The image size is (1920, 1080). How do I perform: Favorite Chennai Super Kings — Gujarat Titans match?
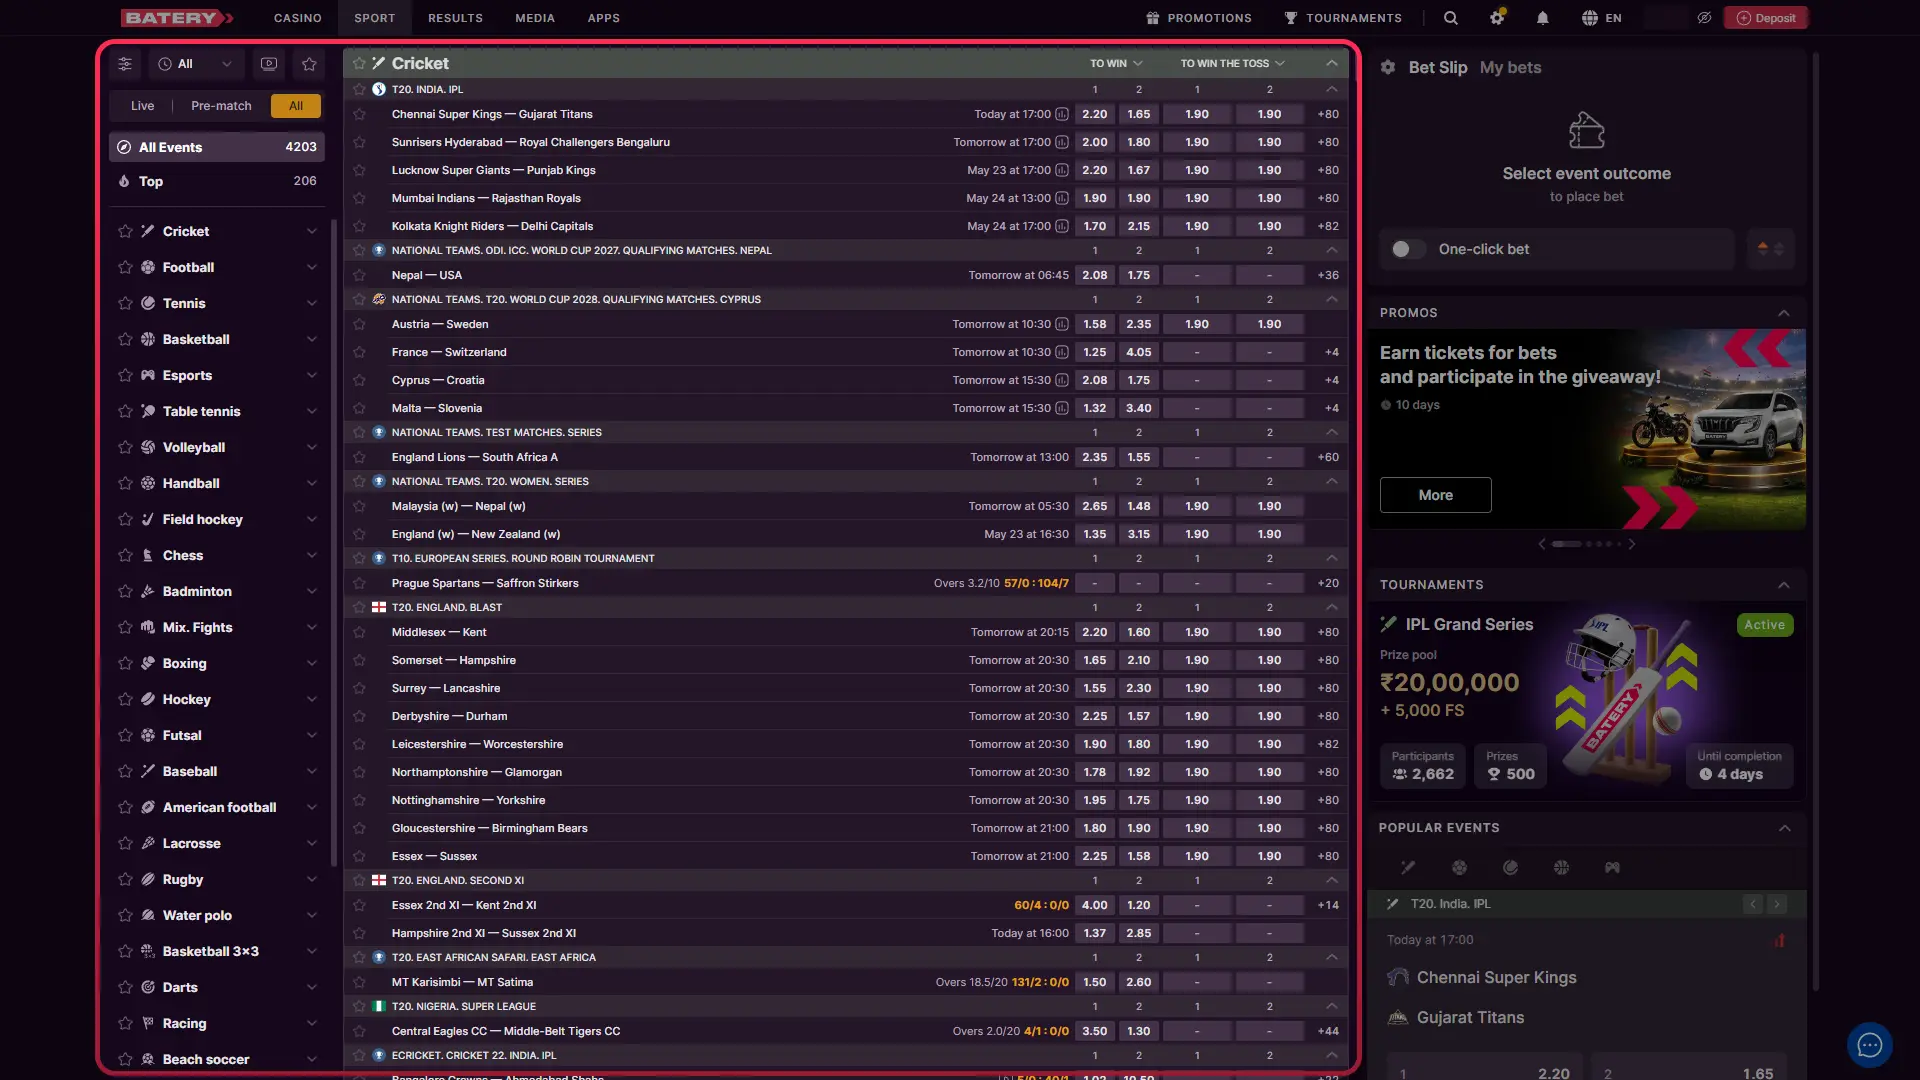pyautogui.click(x=359, y=114)
